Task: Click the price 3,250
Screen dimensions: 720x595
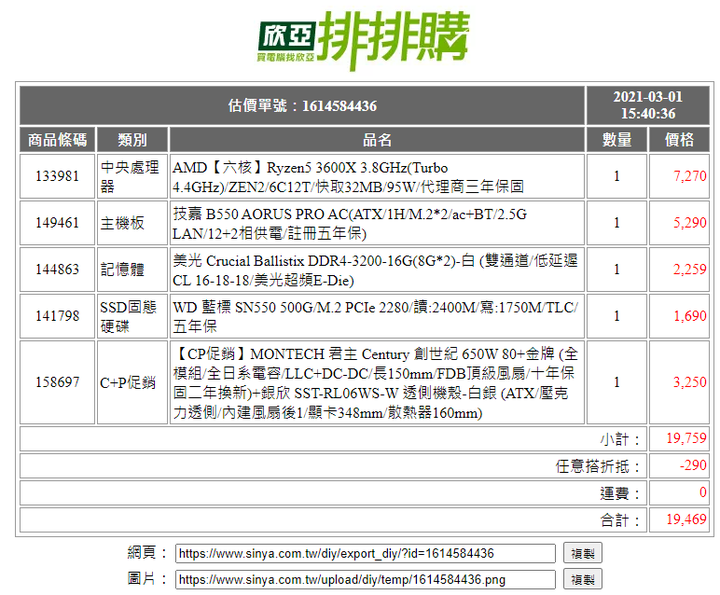Action: 689,382
